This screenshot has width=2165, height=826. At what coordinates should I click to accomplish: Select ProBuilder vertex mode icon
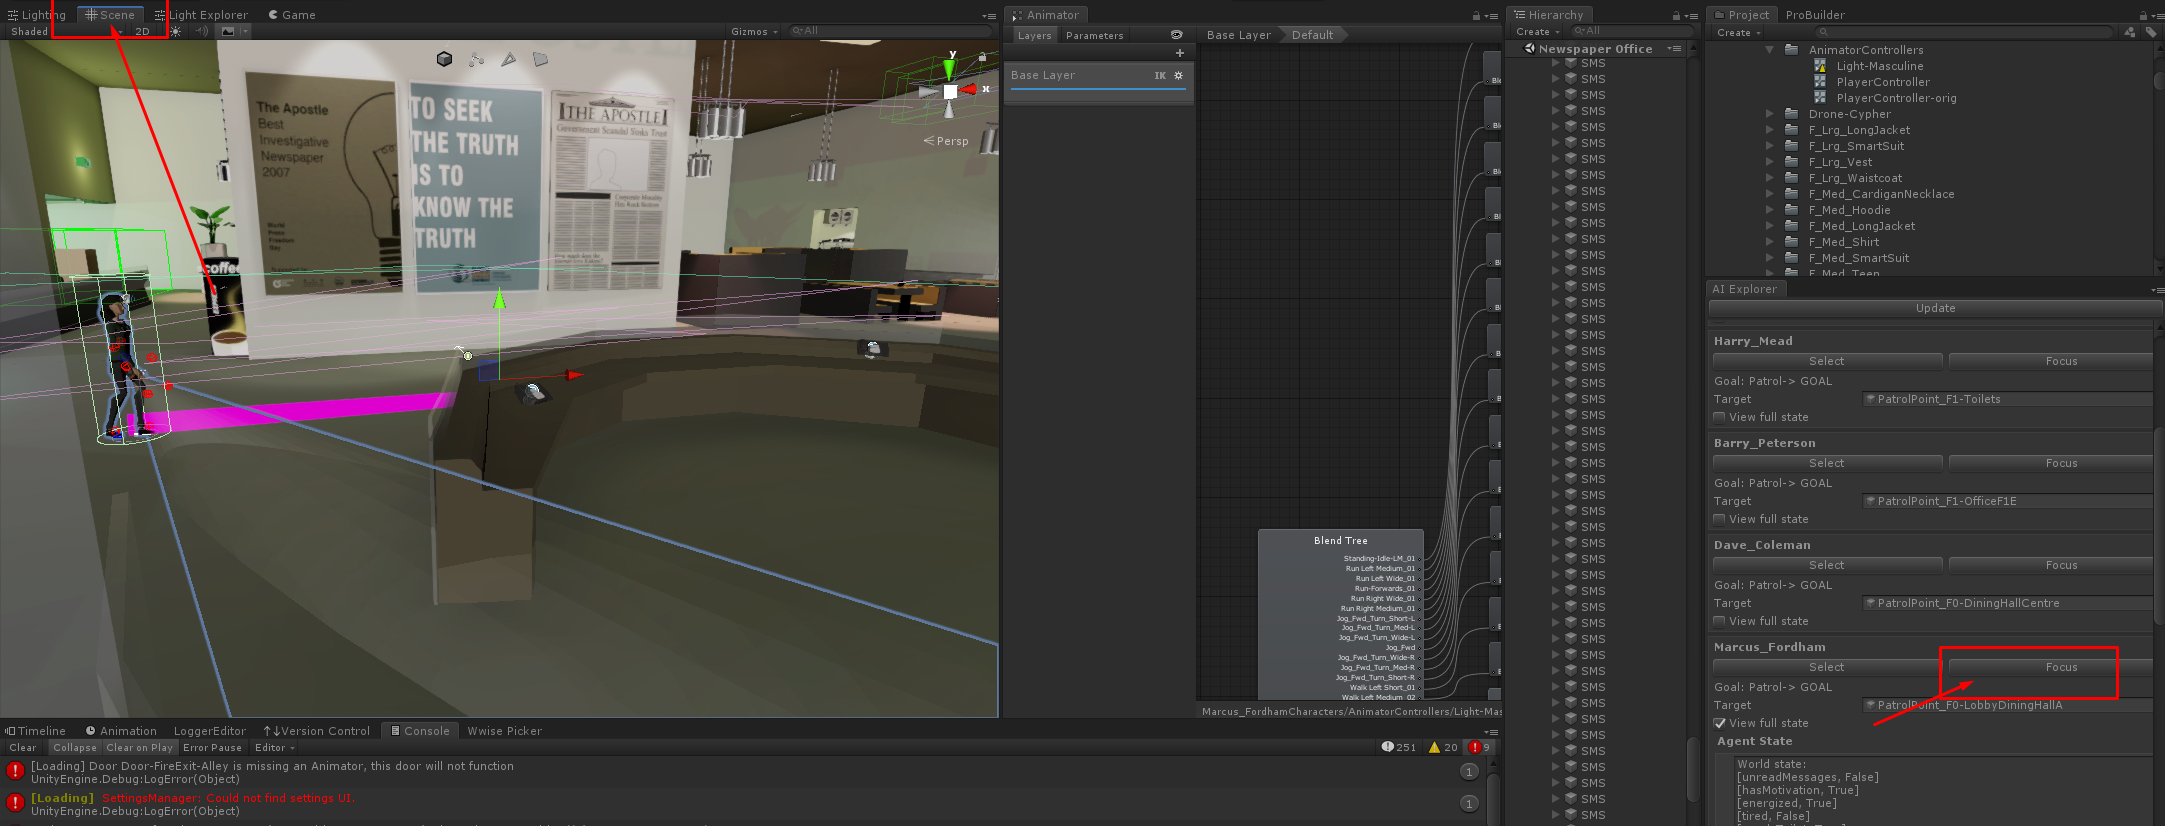tap(476, 59)
